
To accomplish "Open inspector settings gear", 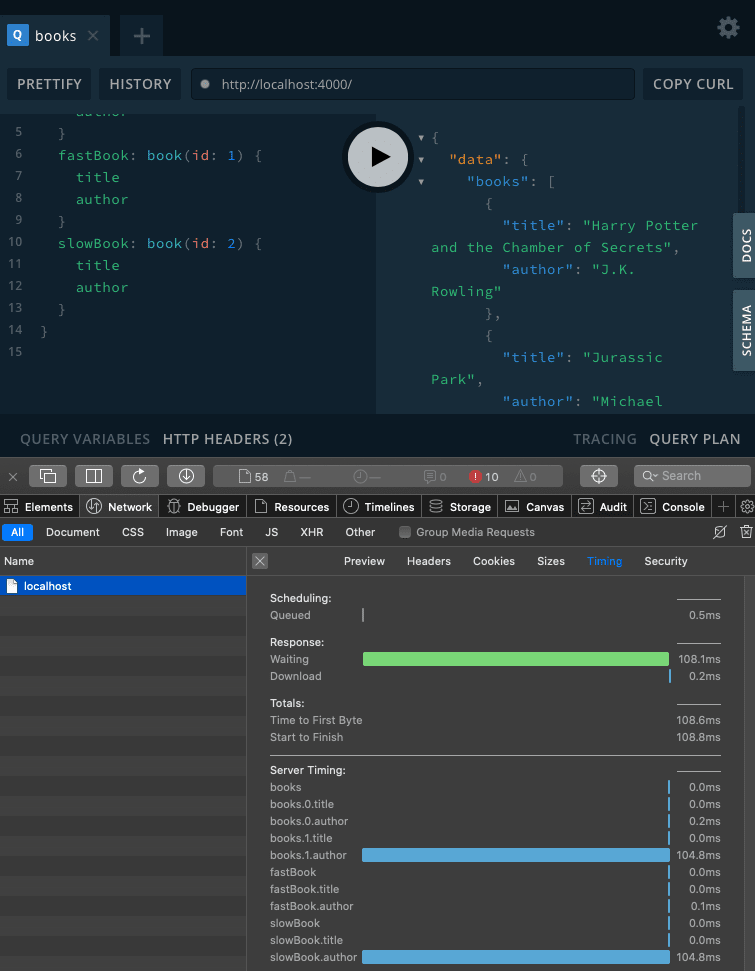I will click(x=747, y=507).
